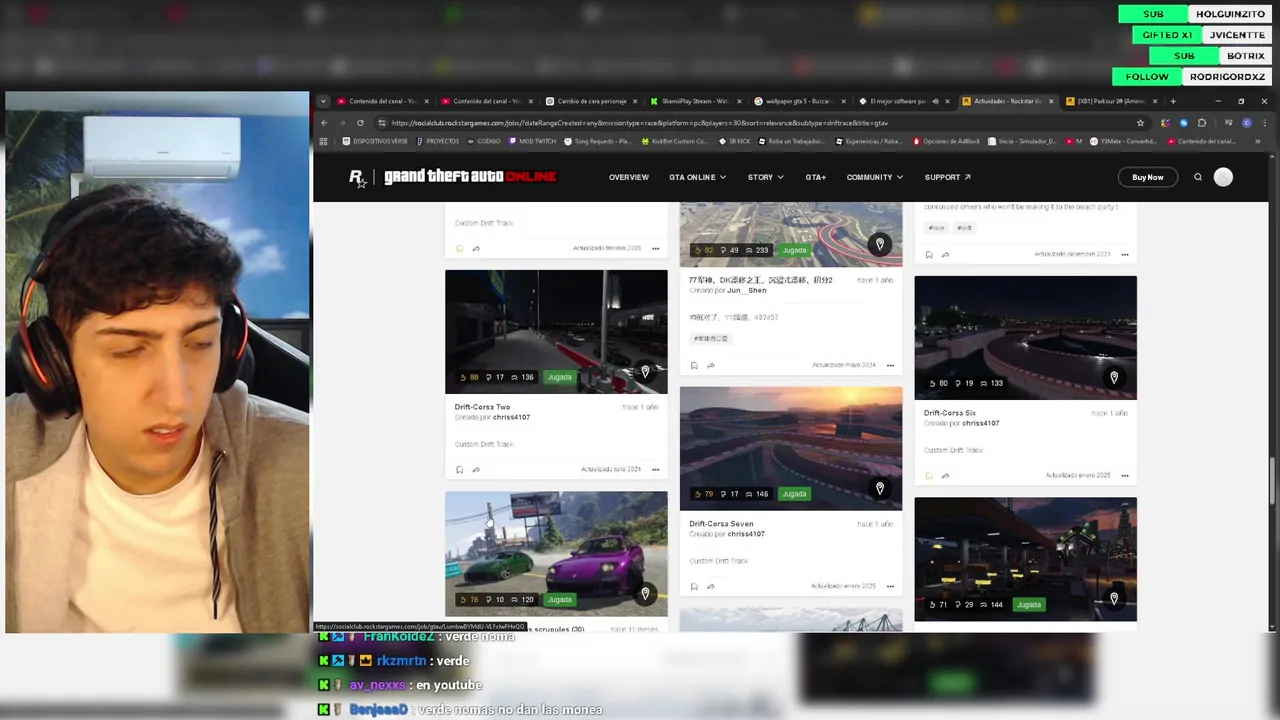This screenshot has height=720, width=1280.
Task: Open more options on febrero 2025 card
Action: pos(655,248)
